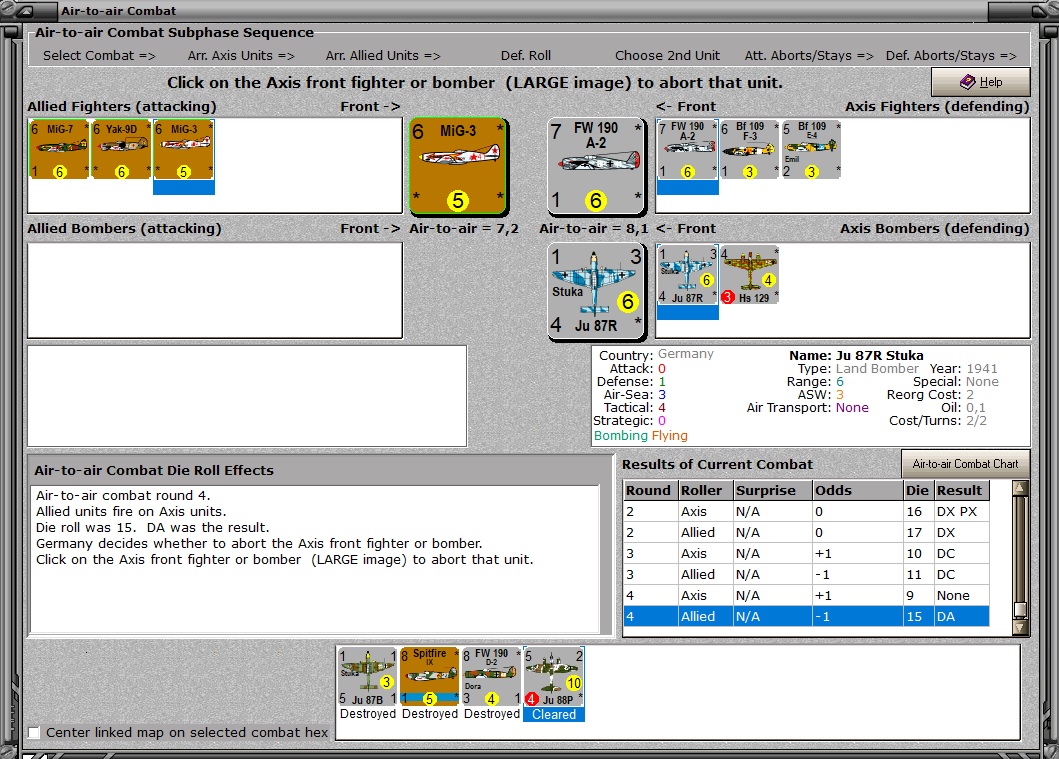Viewport: 1059px width, 759px height.
Task: Click the Air Transport None value
Action: [x=852, y=408]
